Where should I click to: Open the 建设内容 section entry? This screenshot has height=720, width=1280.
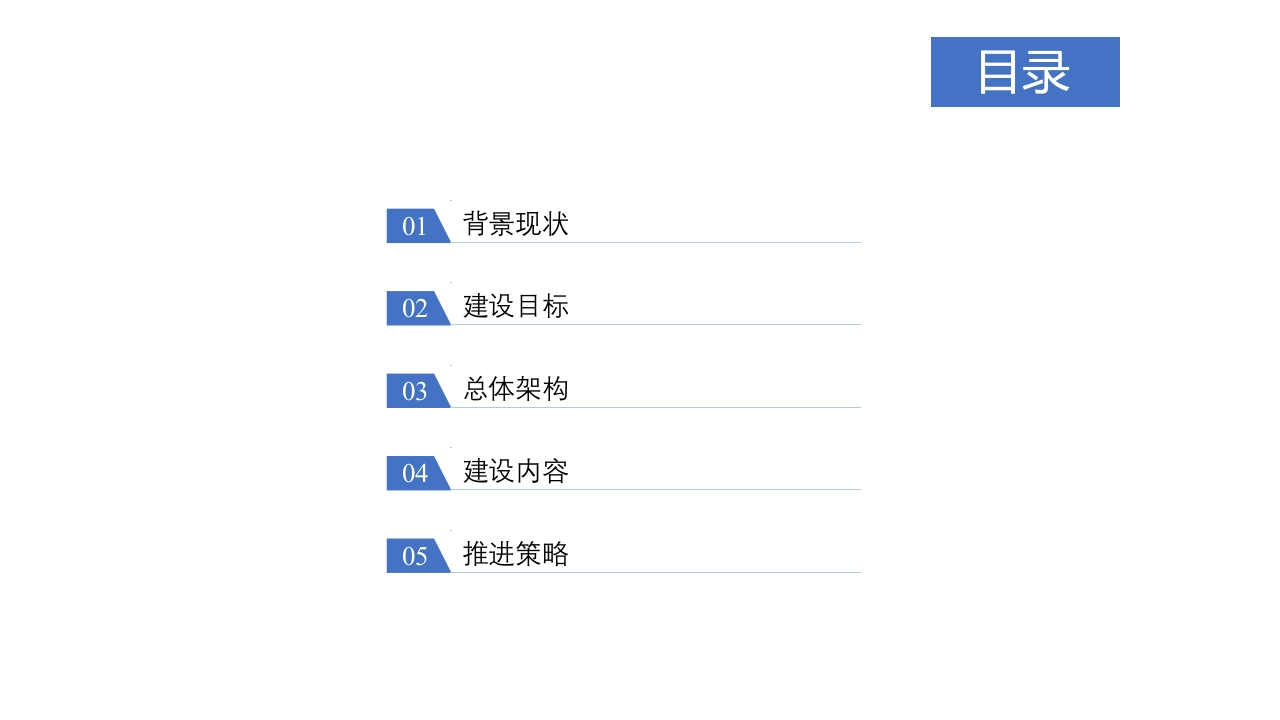click(x=516, y=471)
